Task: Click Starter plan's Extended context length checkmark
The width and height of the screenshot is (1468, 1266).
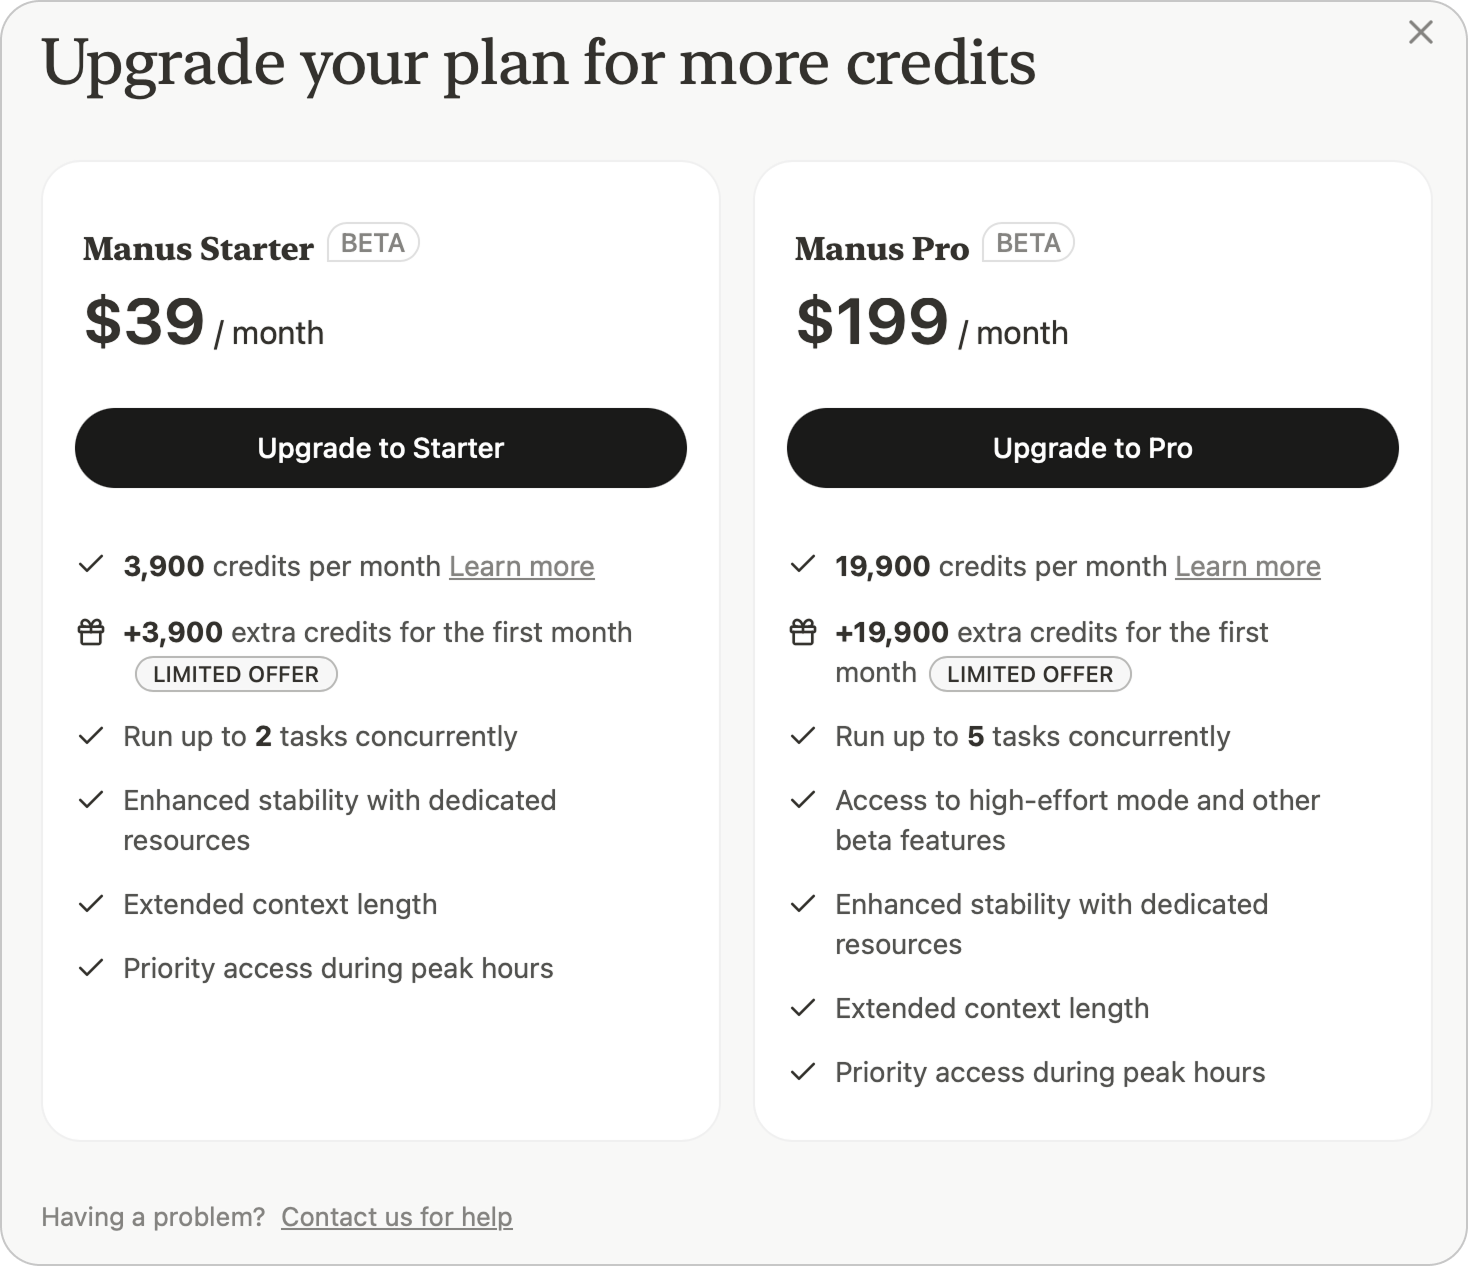Action: point(91,904)
